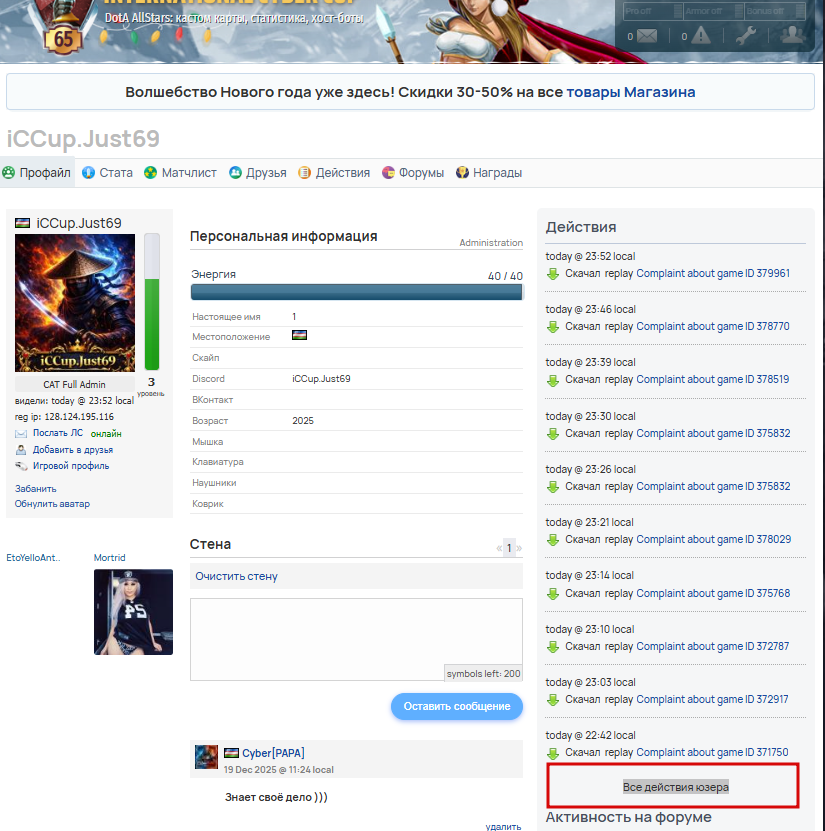Viewport: 825px width, 831px height.
Task: Open the wrench settings icon in header
Action: 746,35
